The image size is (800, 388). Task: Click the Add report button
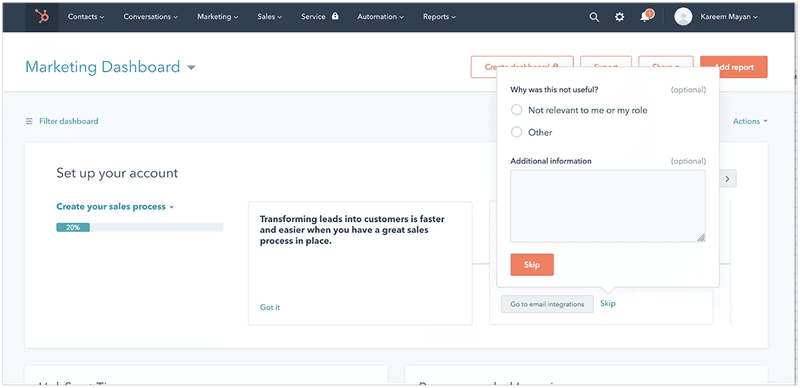pos(734,67)
